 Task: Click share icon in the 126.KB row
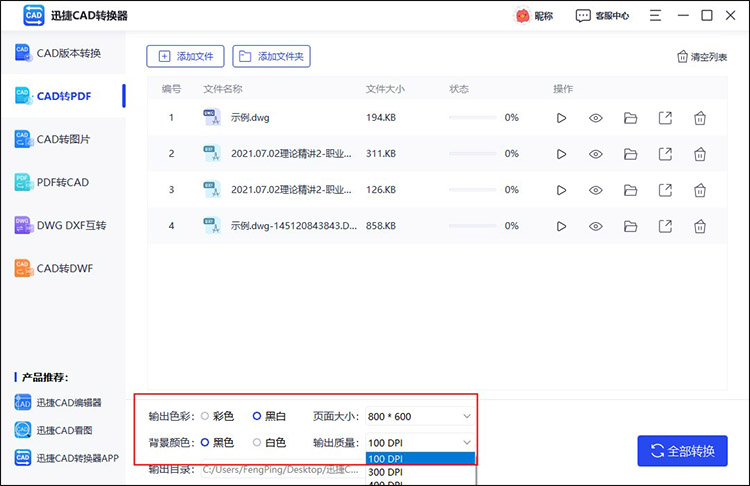pos(665,190)
